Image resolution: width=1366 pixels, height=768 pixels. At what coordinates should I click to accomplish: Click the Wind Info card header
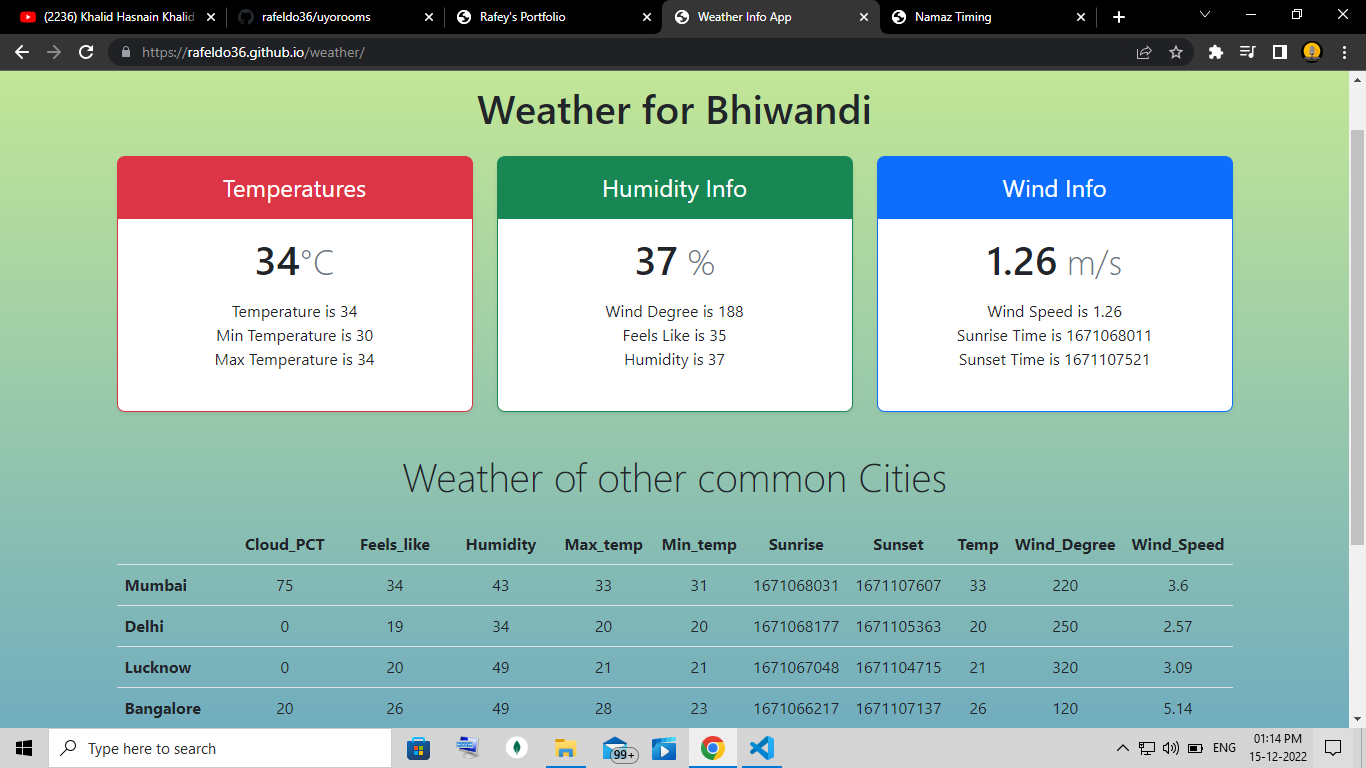pos(1055,188)
